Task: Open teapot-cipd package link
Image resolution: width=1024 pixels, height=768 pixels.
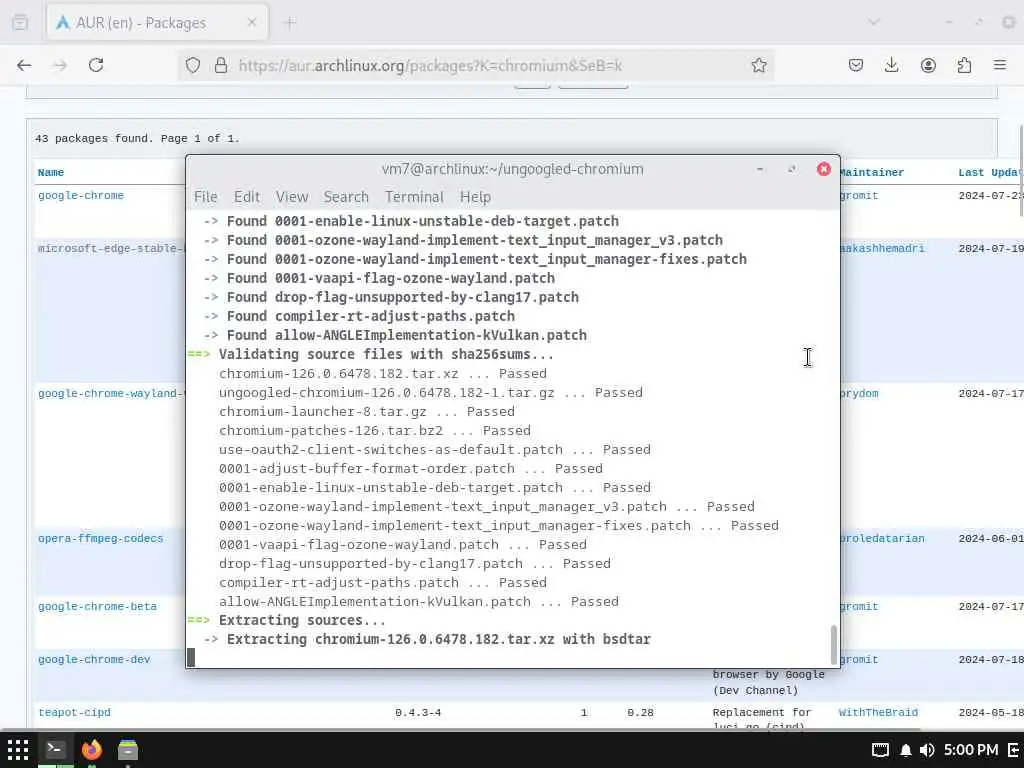Action: [x=74, y=712]
